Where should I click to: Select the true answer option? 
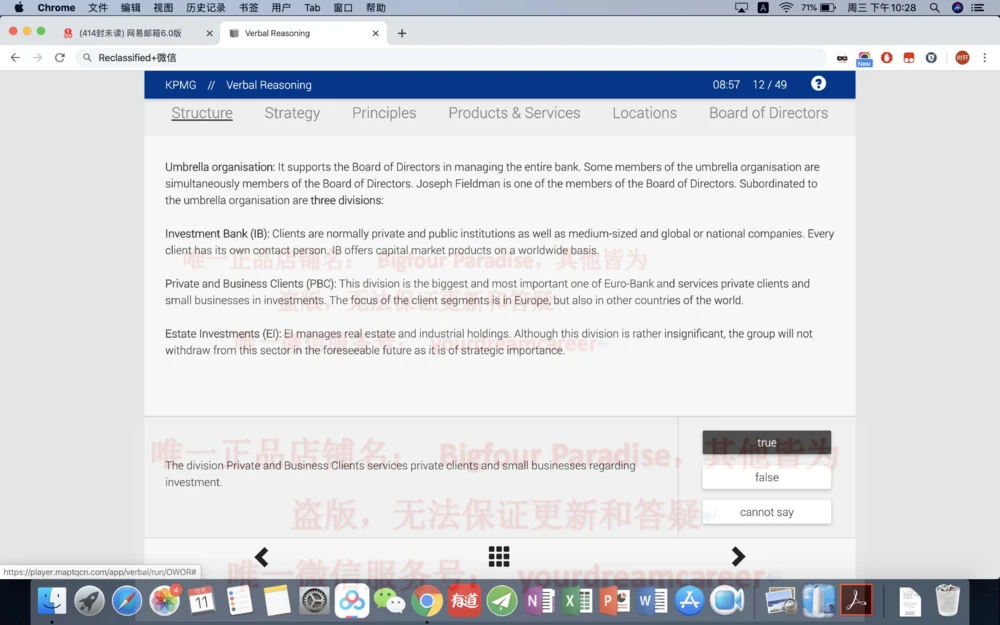tap(766, 441)
